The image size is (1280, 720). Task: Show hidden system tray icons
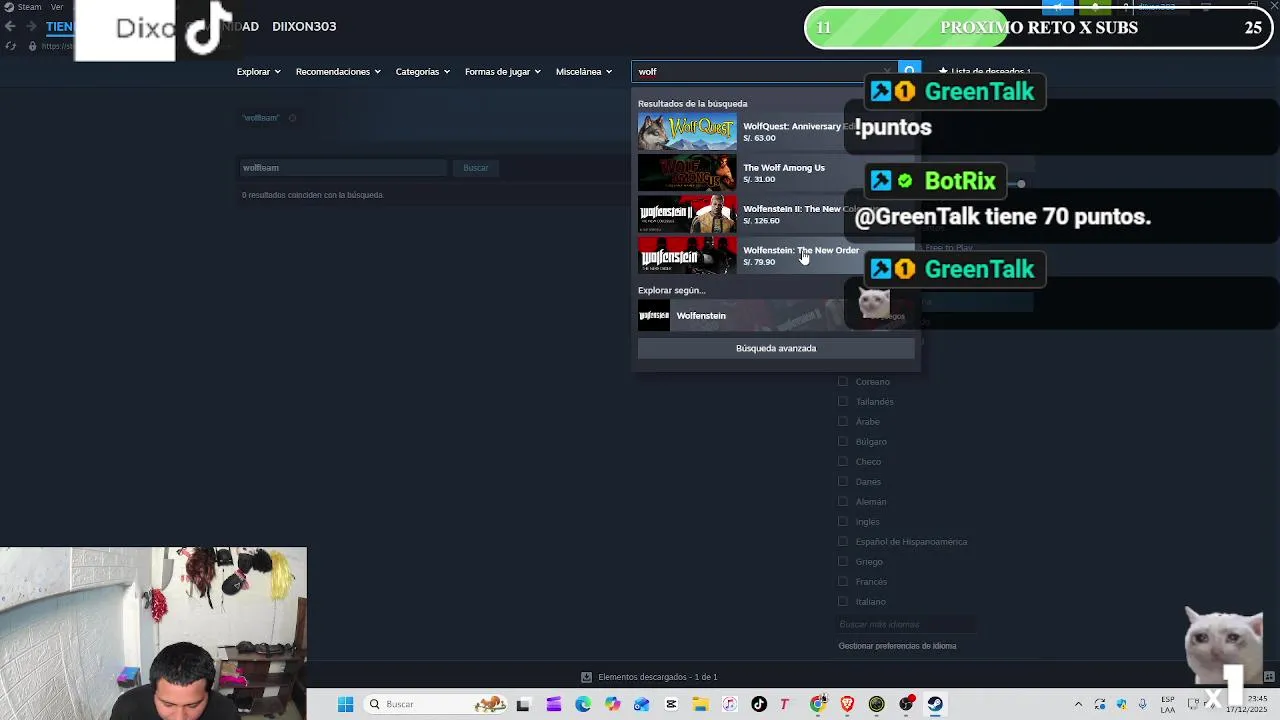[x=1078, y=704]
